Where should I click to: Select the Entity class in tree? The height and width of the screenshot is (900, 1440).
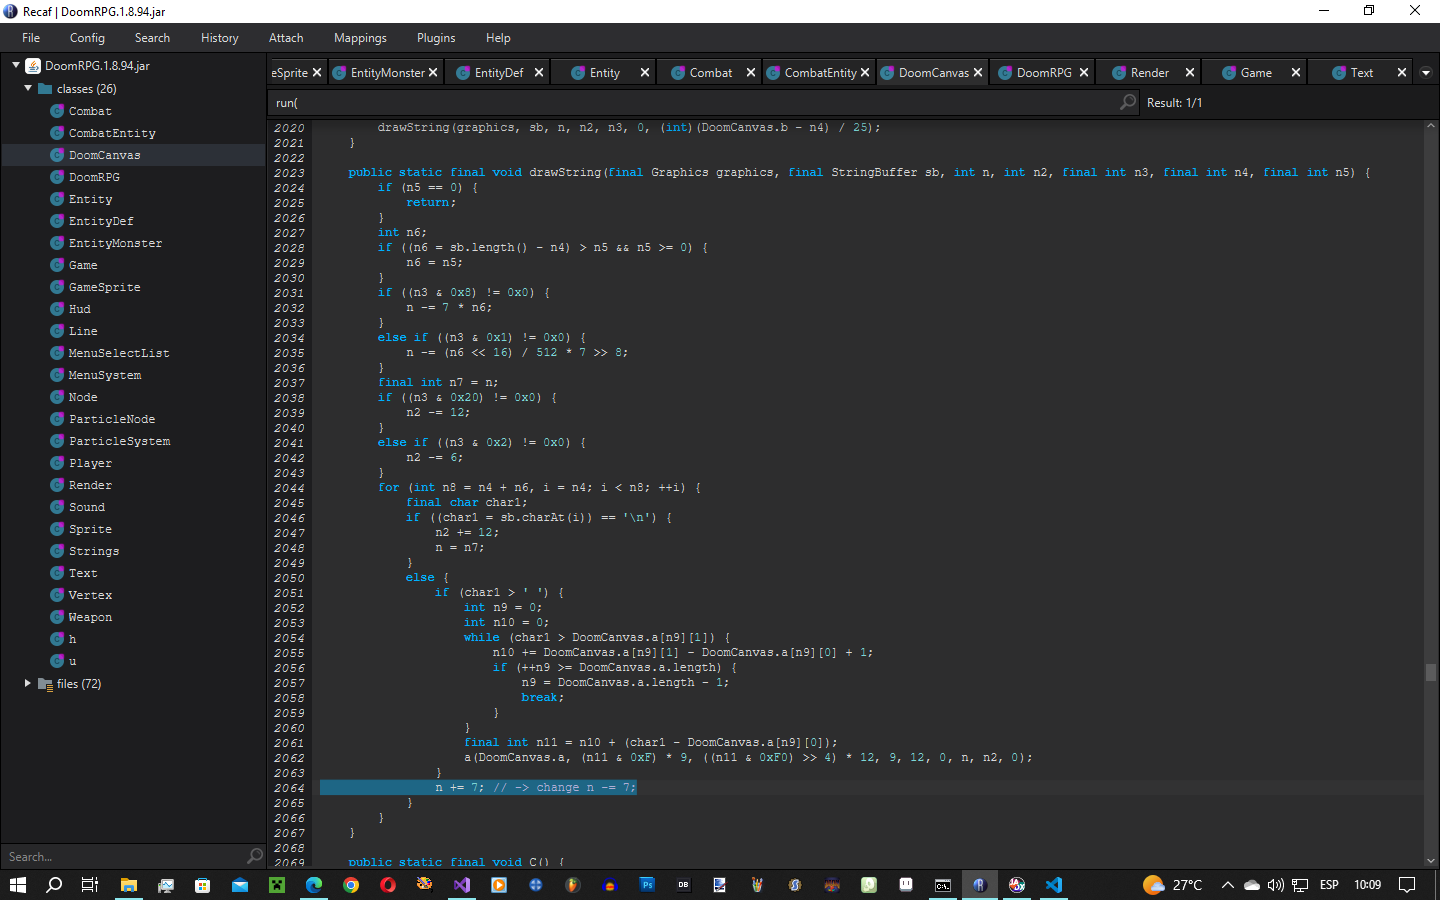pyautogui.click(x=90, y=199)
